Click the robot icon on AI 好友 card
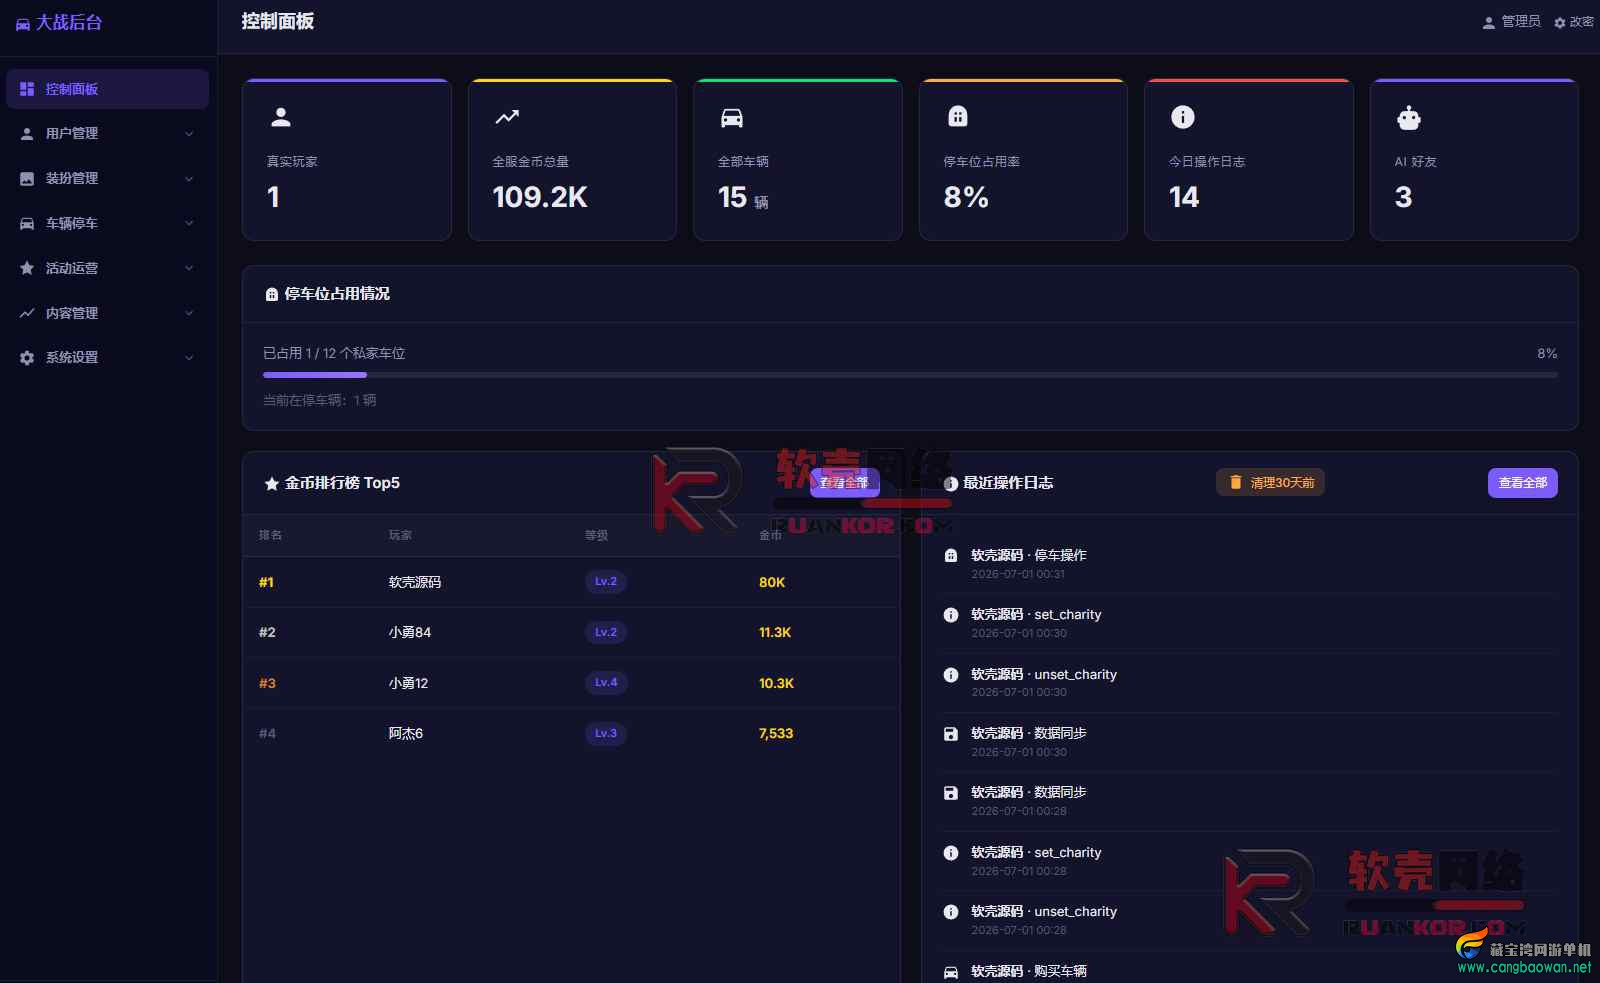This screenshot has width=1600, height=983. pyautogui.click(x=1409, y=118)
